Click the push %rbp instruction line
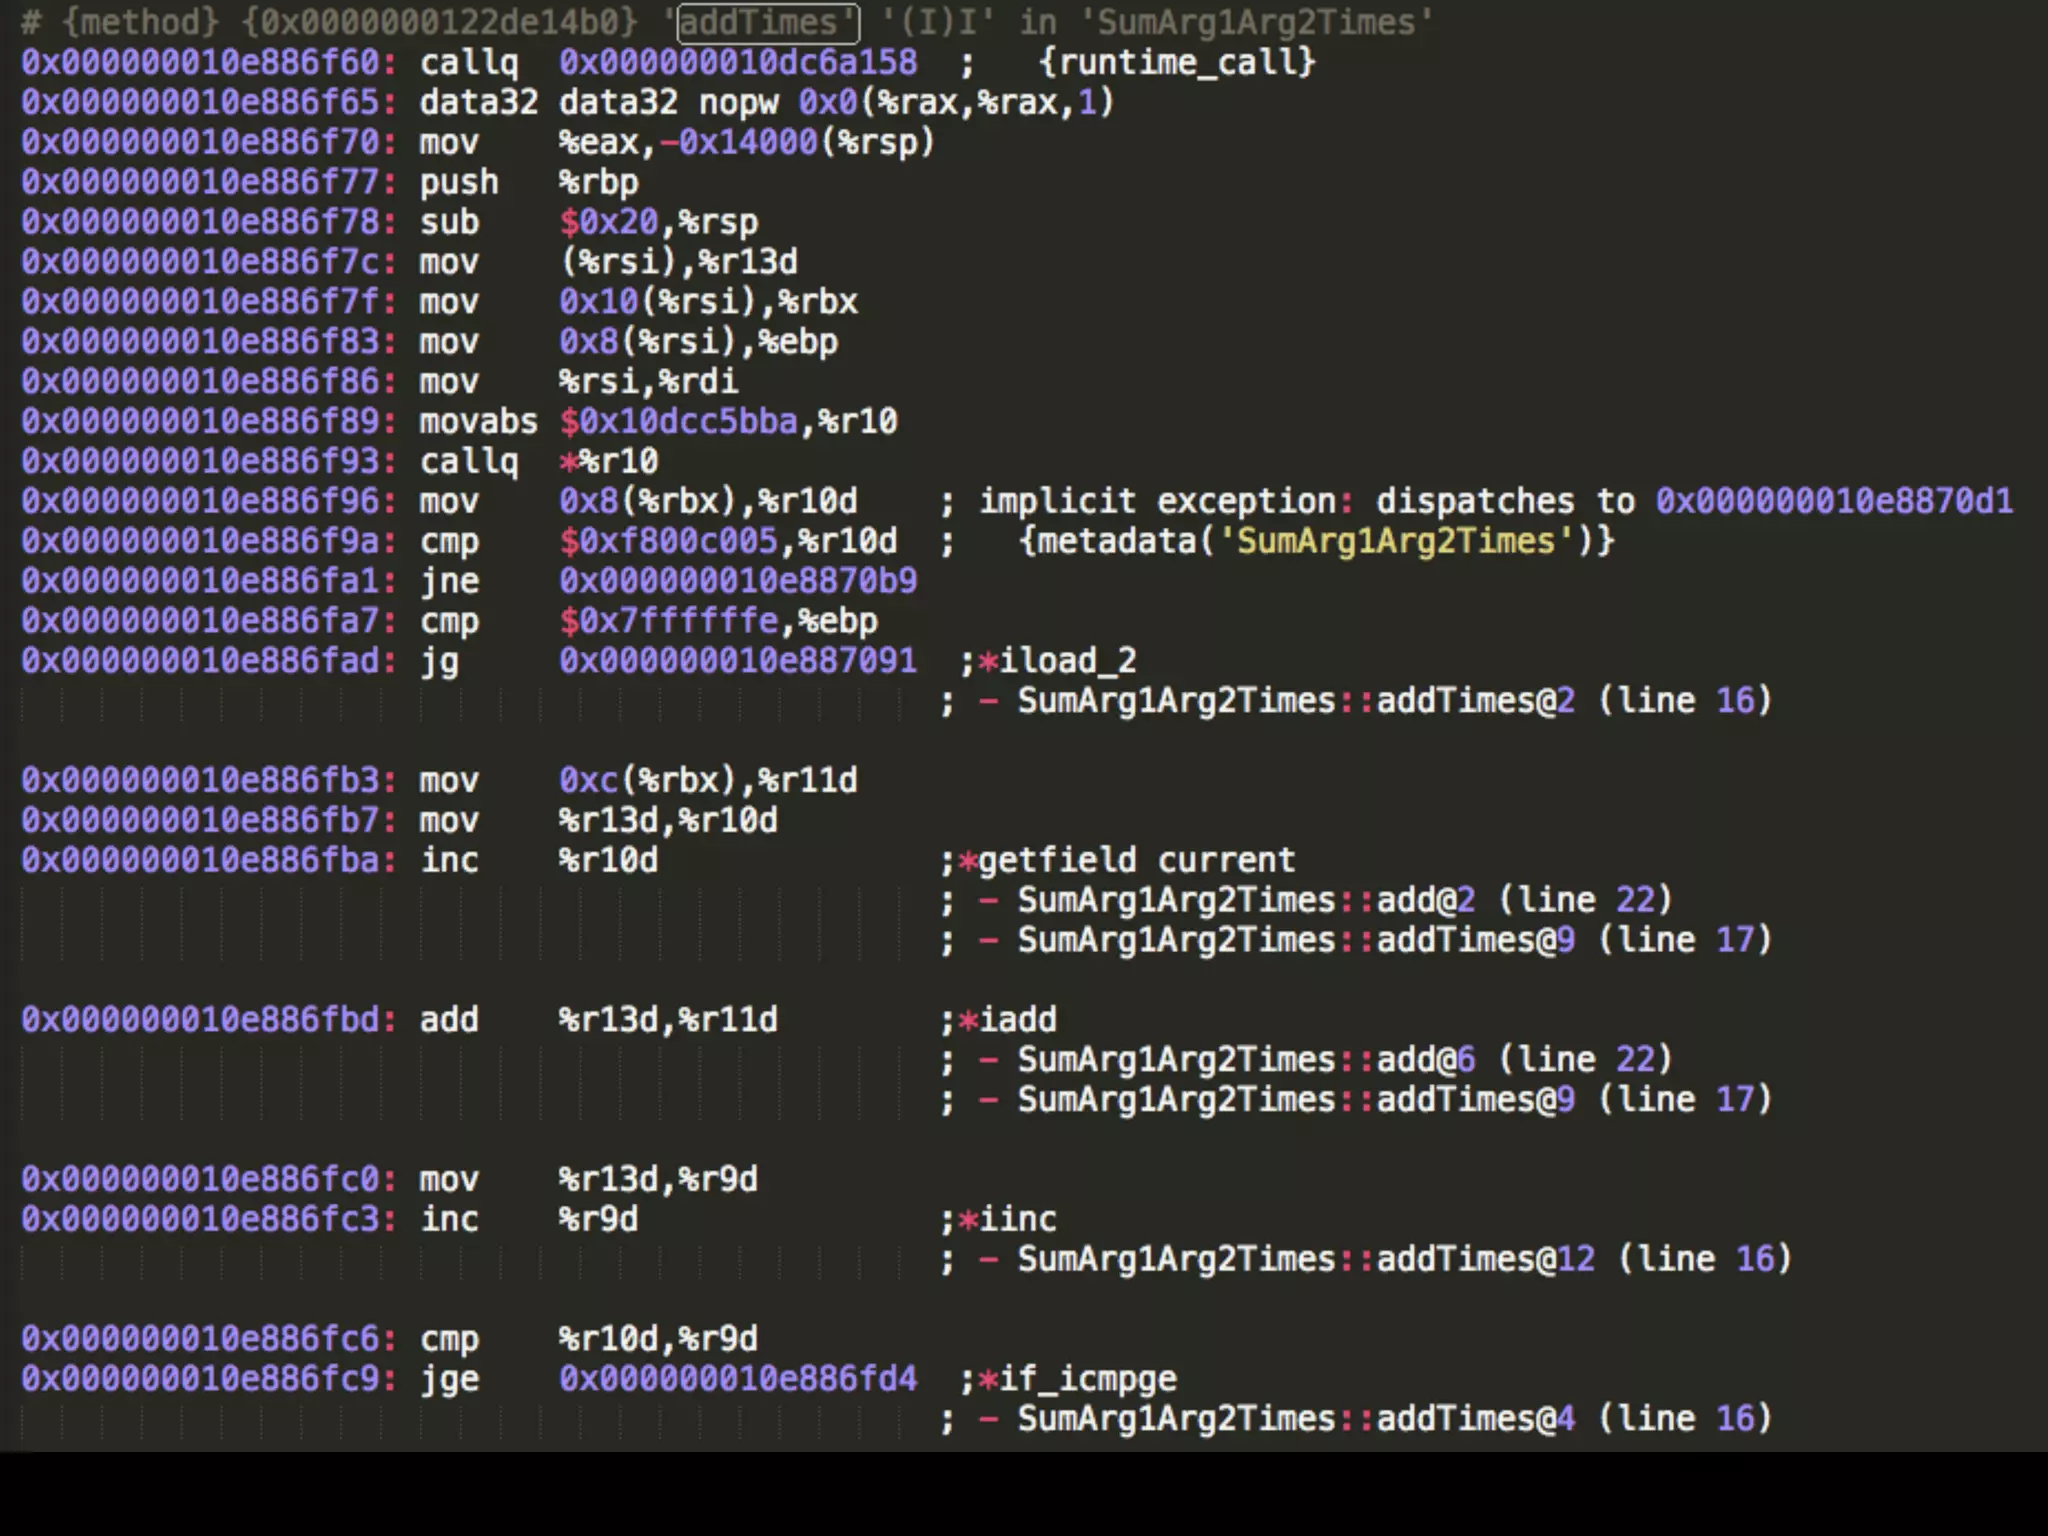 click(x=458, y=182)
